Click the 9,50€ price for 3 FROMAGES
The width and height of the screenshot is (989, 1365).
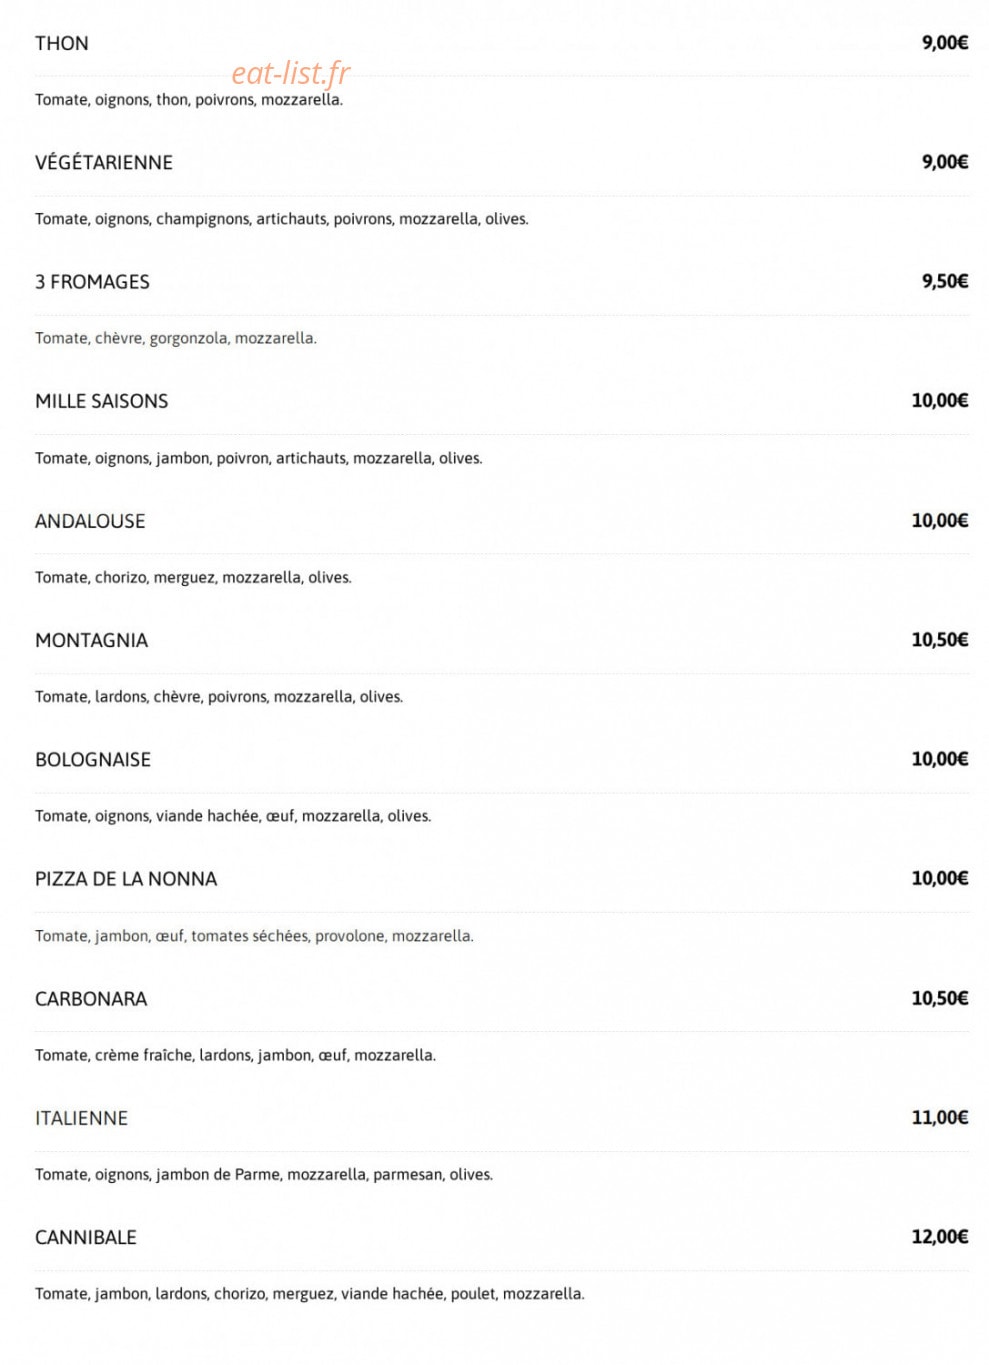(x=945, y=281)
